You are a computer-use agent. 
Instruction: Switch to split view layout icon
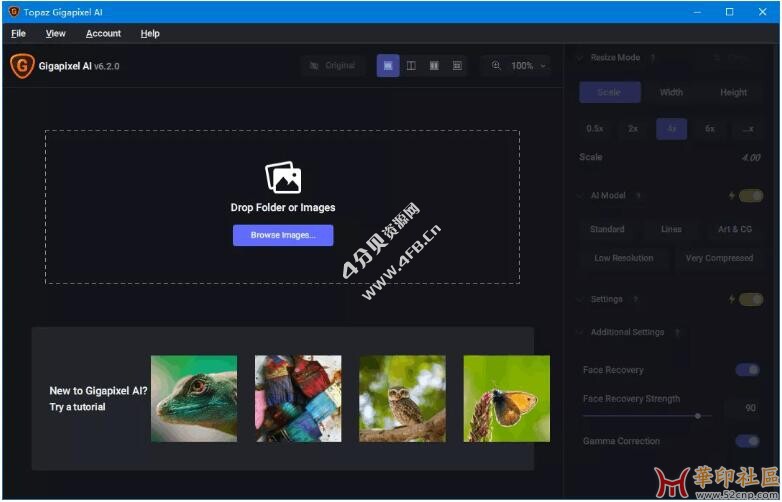pos(411,66)
